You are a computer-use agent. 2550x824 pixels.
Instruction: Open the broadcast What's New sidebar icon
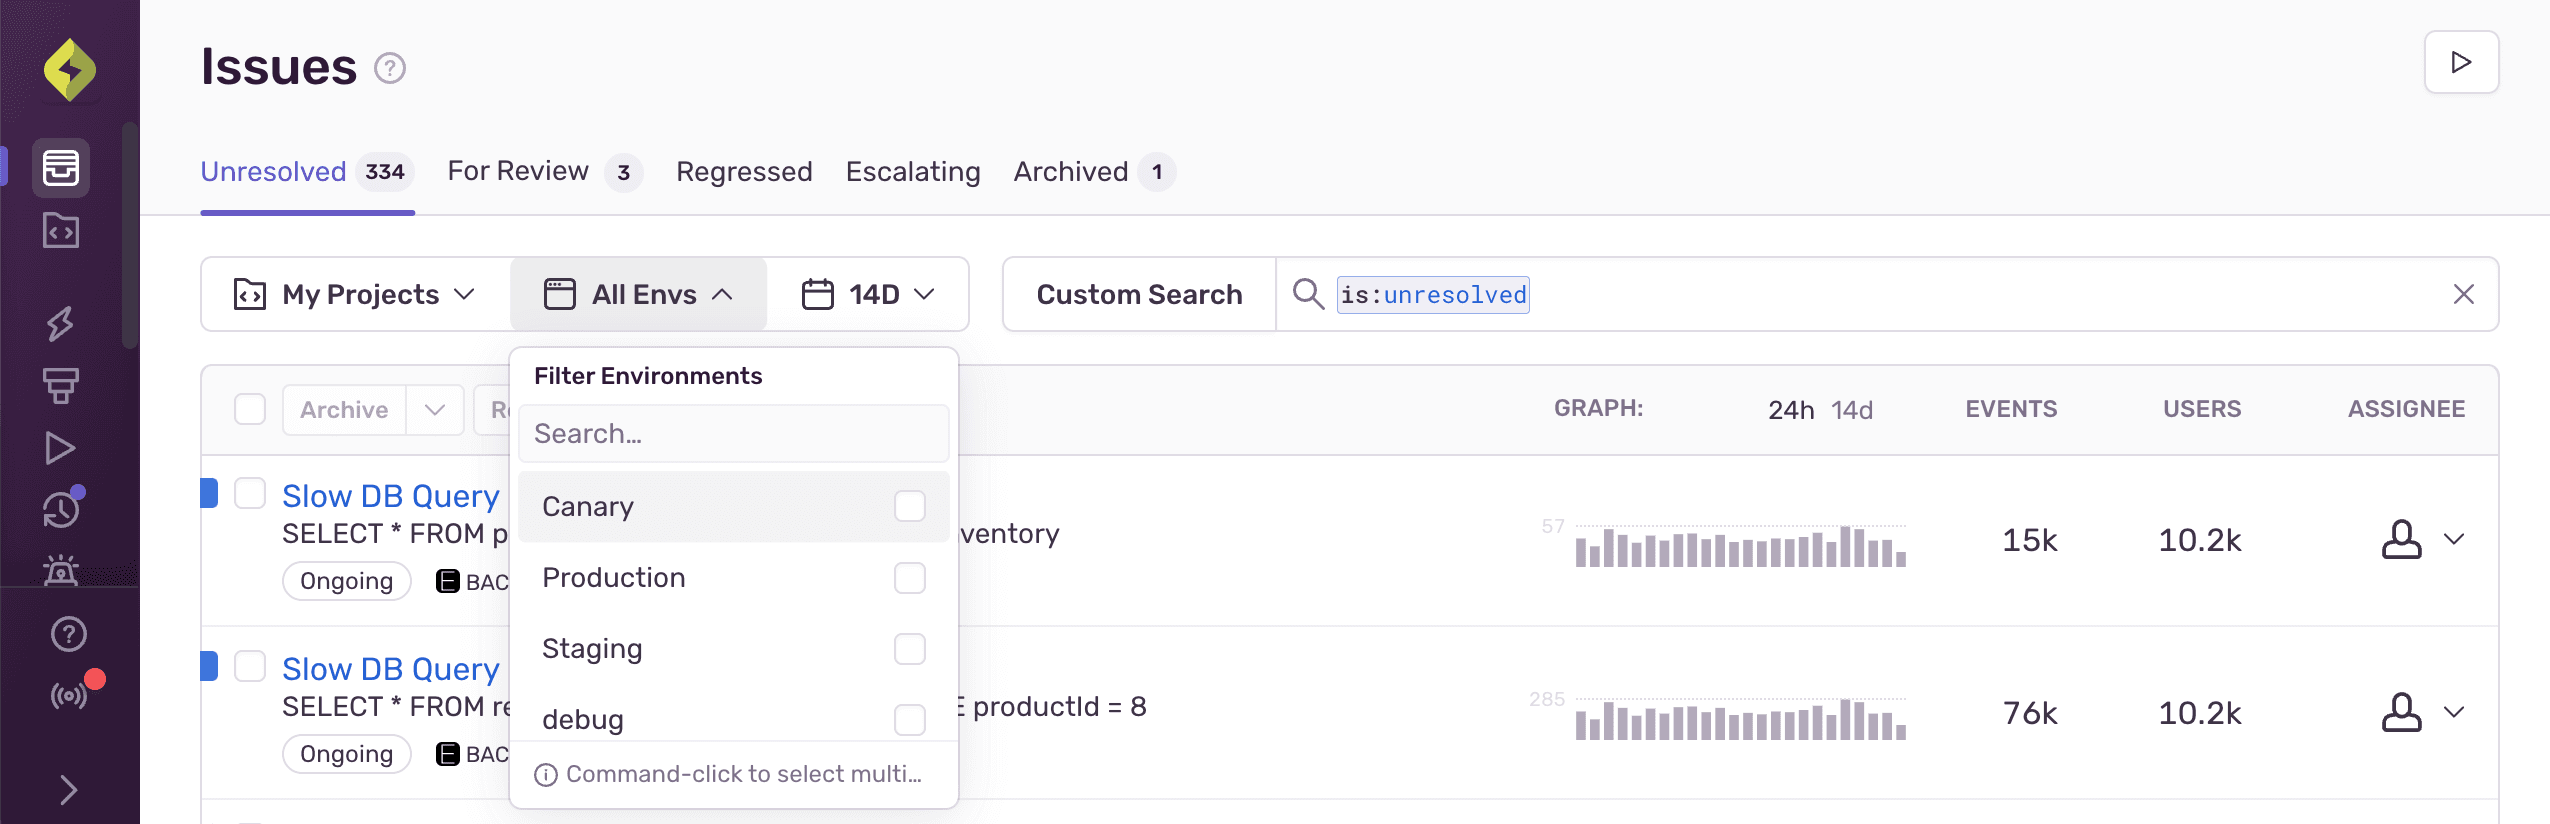69,695
